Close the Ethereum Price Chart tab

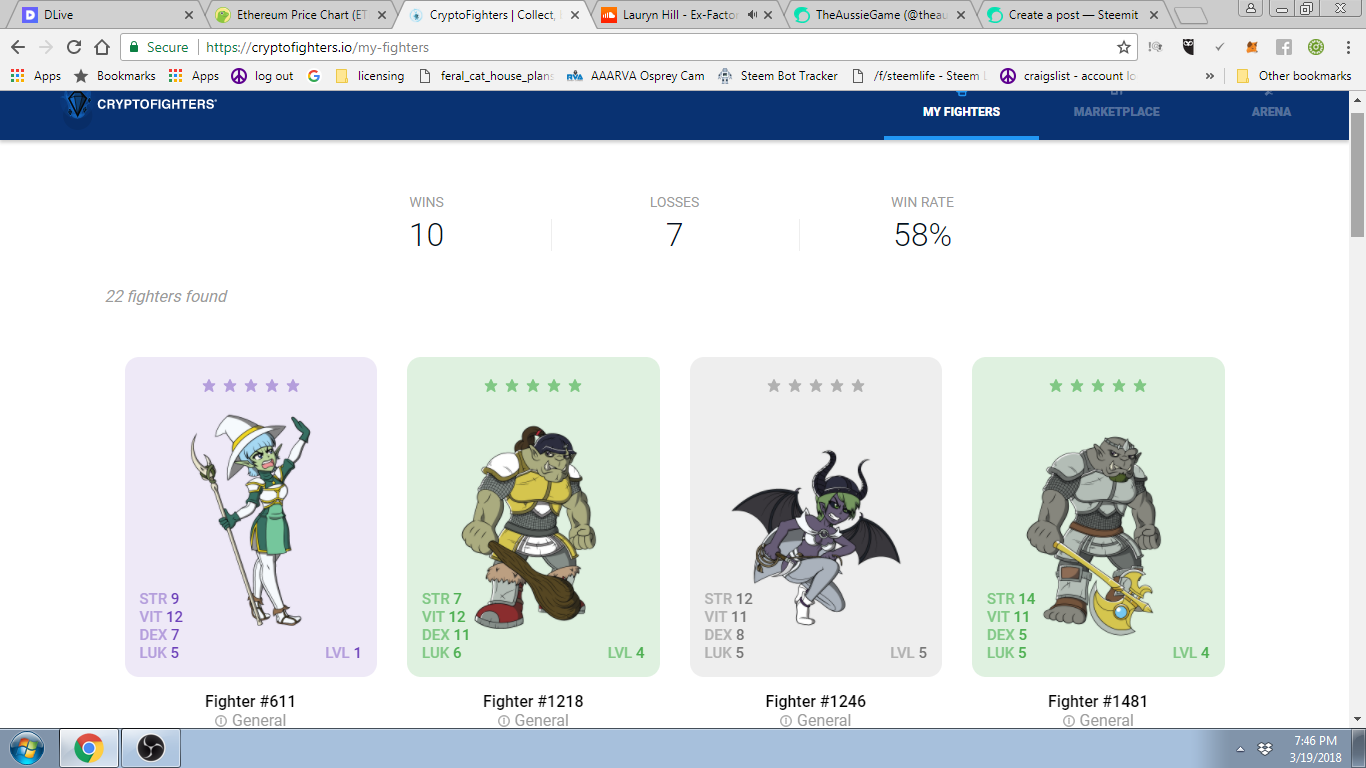tap(383, 15)
